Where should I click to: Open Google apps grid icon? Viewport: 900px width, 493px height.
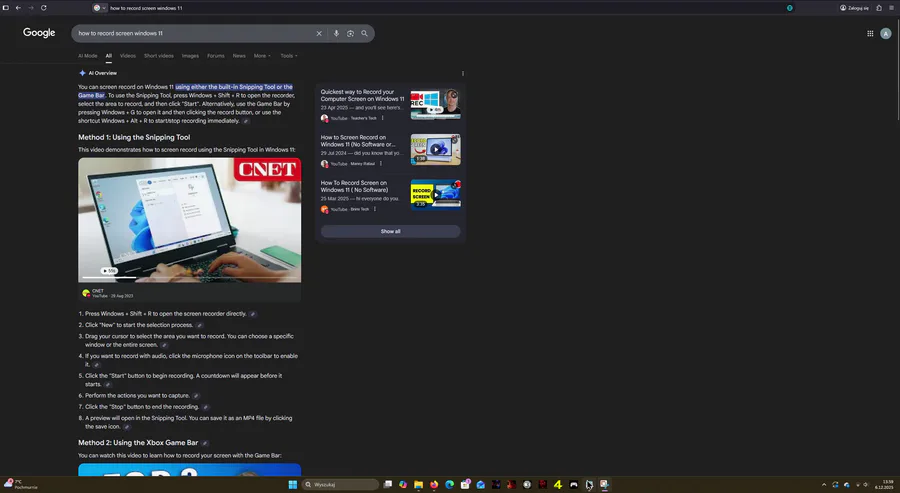(x=870, y=33)
